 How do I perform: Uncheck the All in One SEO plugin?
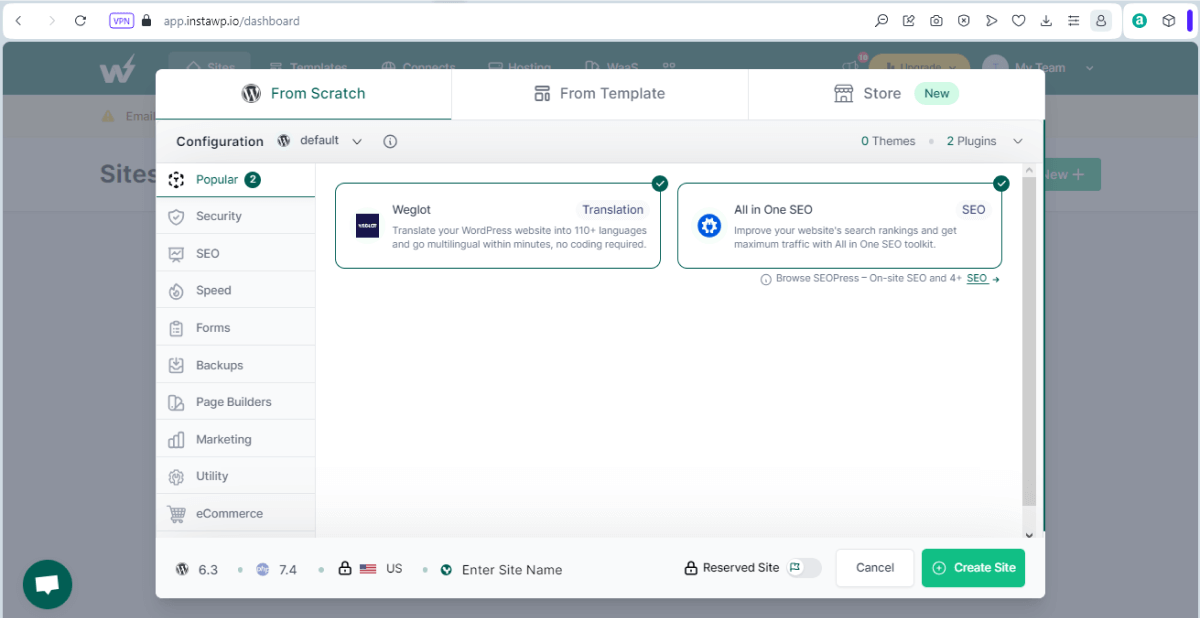pos(1001,183)
